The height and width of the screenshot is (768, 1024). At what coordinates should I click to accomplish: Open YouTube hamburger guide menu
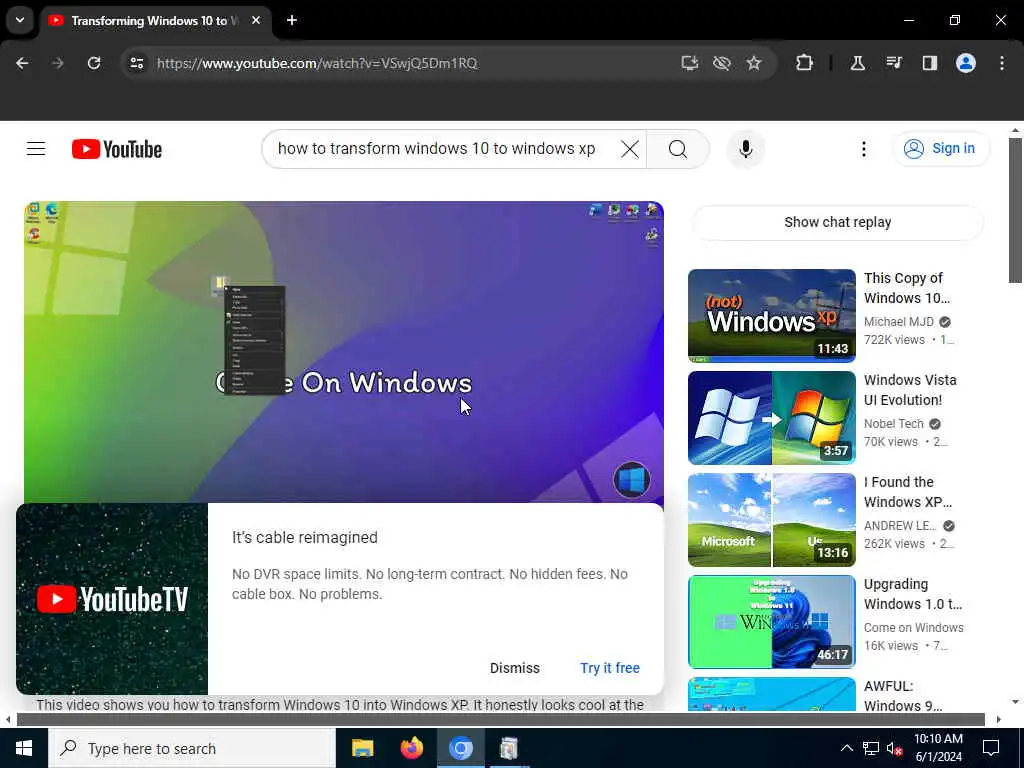[36, 149]
